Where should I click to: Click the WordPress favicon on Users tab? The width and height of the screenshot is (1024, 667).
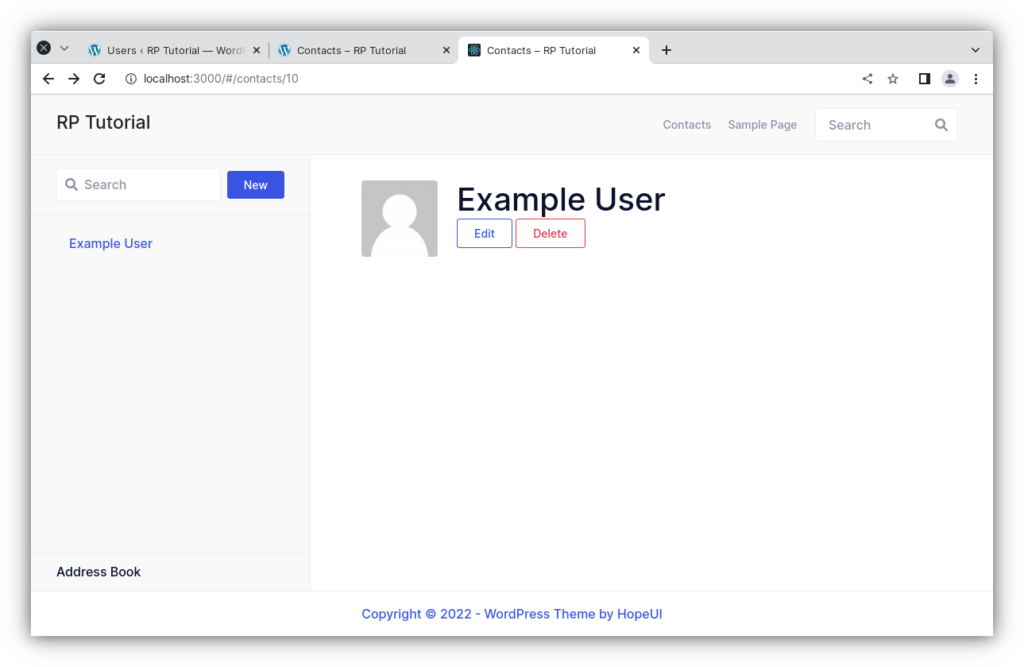(x=95, y=50)
